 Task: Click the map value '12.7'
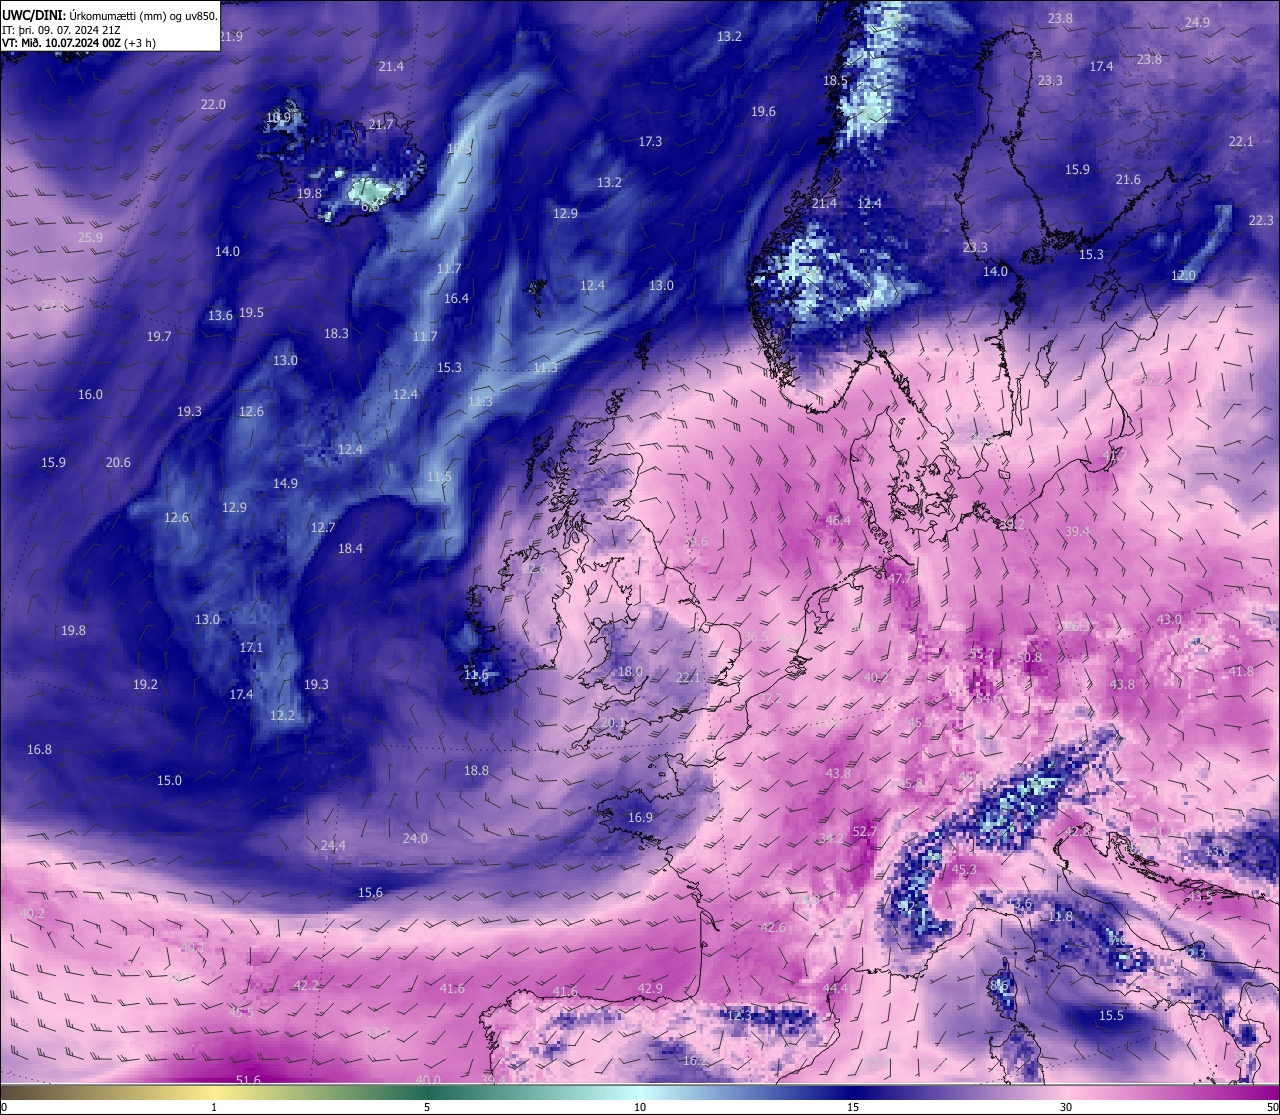coord(323,528)
